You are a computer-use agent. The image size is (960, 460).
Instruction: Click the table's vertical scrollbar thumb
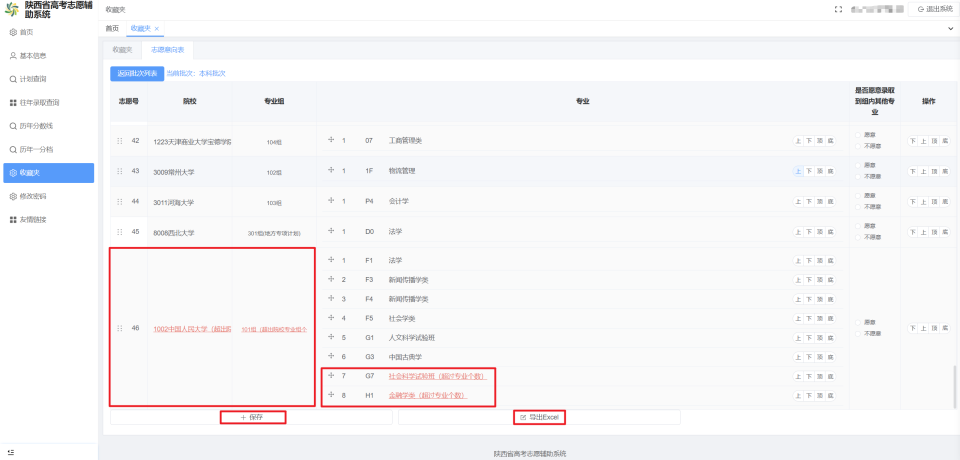(954, 386)
